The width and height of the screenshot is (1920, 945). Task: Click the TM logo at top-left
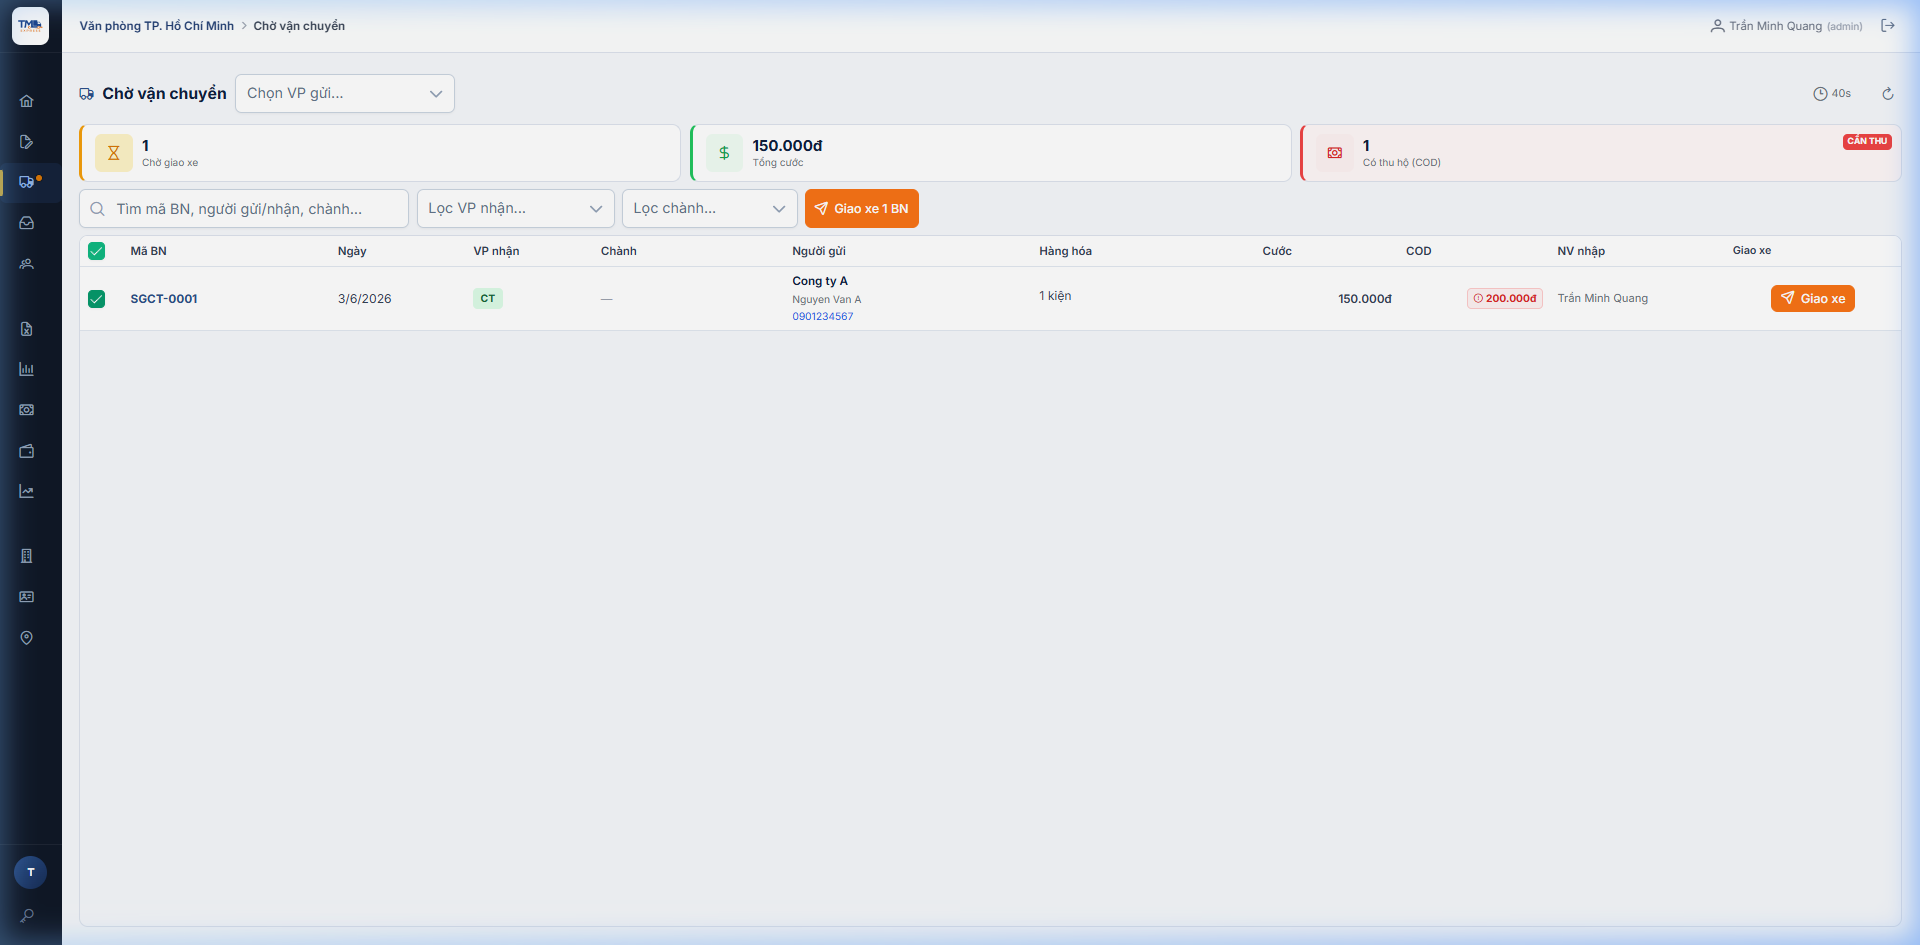(x=30, y=26)
